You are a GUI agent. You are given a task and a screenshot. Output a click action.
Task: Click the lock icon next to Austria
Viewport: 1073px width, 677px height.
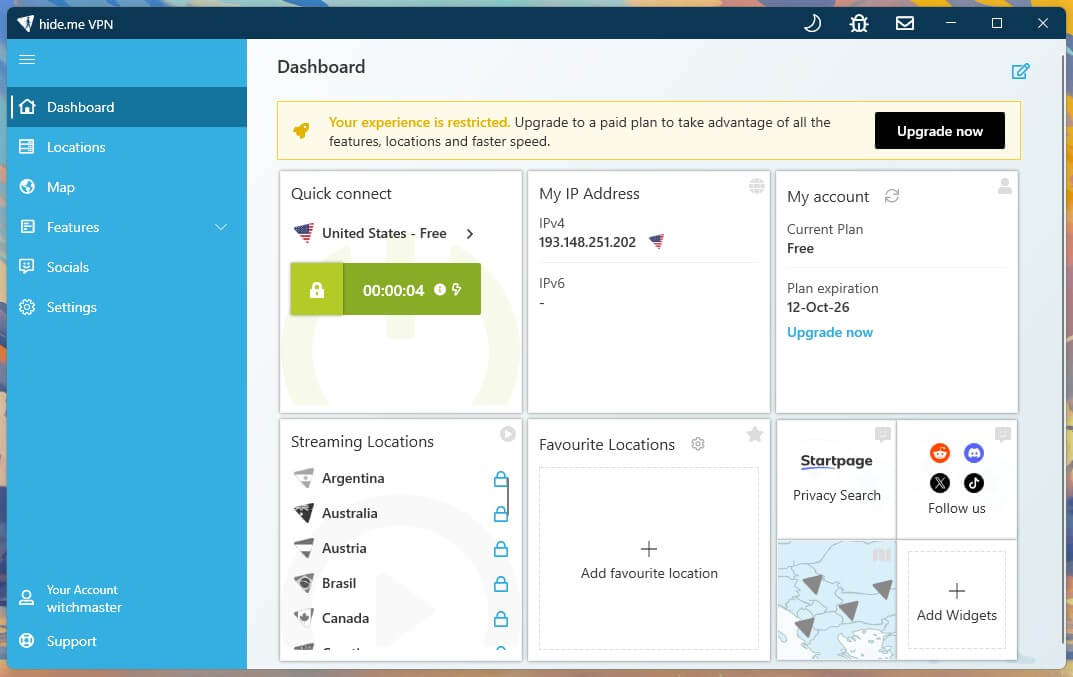pyautogui.click(x=501, y=549)
